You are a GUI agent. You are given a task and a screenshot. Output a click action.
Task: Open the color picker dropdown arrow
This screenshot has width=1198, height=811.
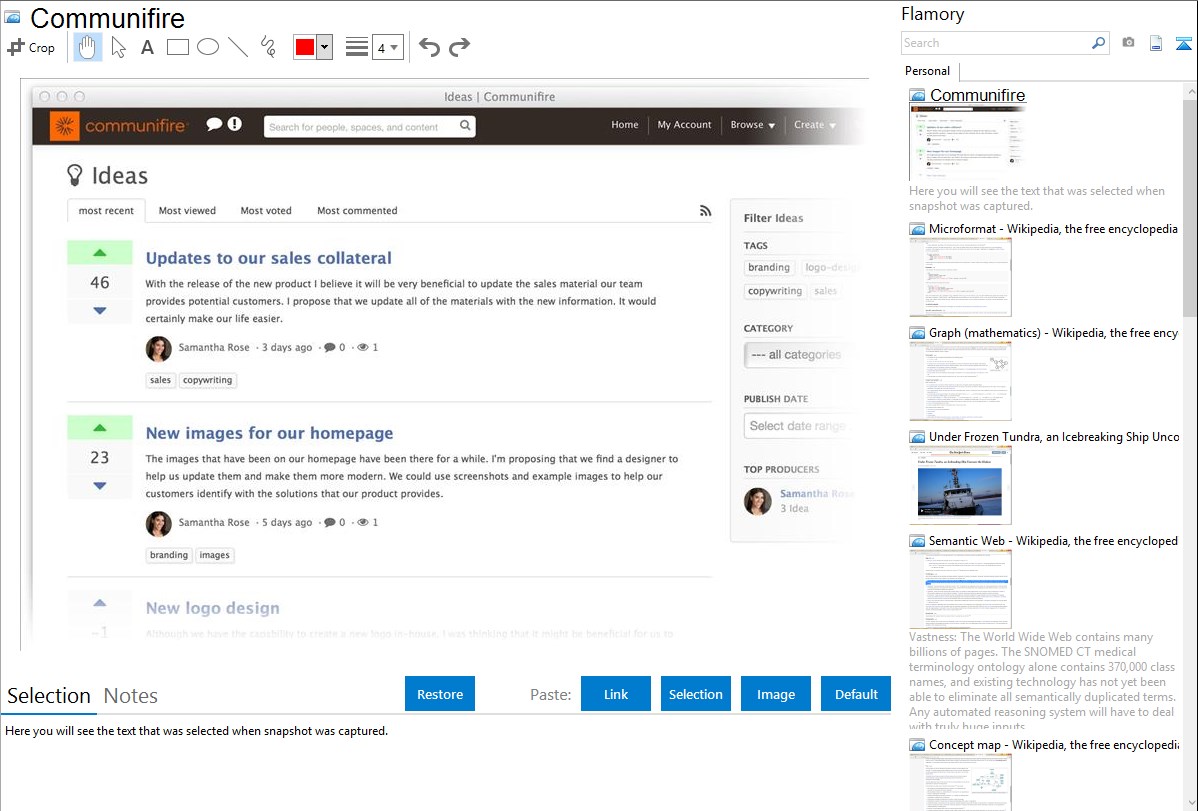[324, 47]
